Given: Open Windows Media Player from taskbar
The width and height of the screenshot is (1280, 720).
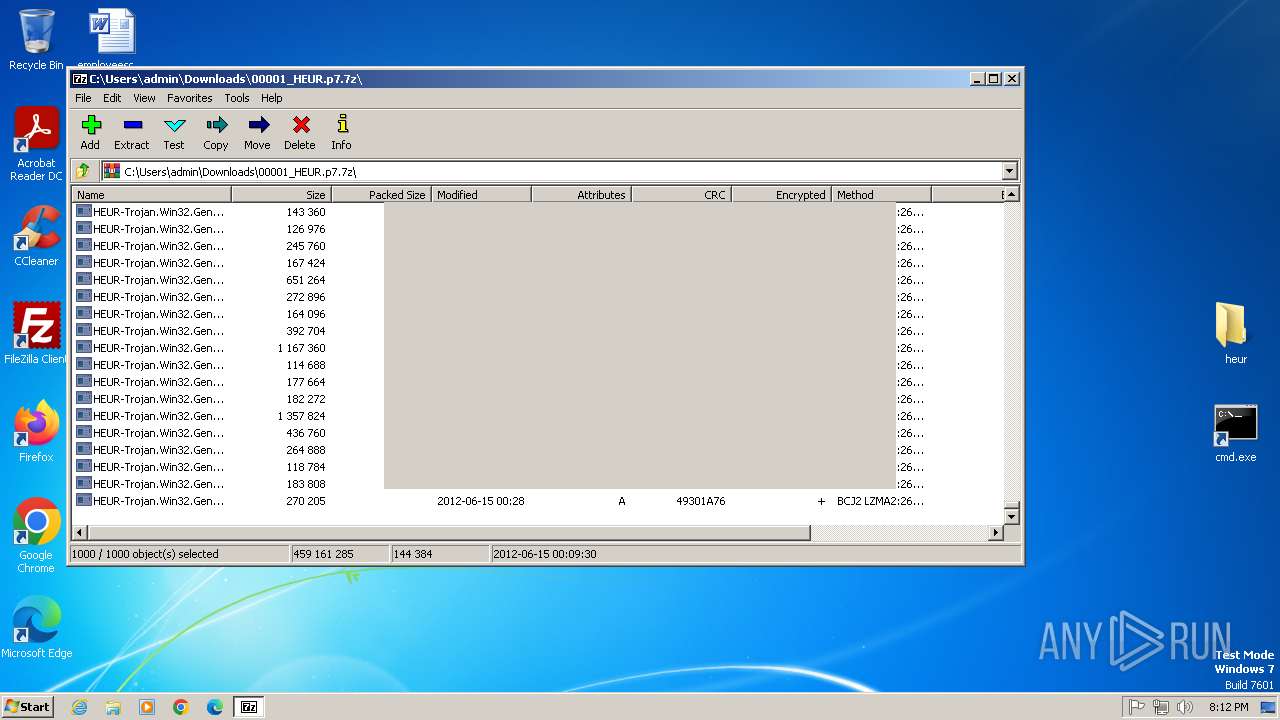Looking at the screenshot, I should tap(147, 707).
